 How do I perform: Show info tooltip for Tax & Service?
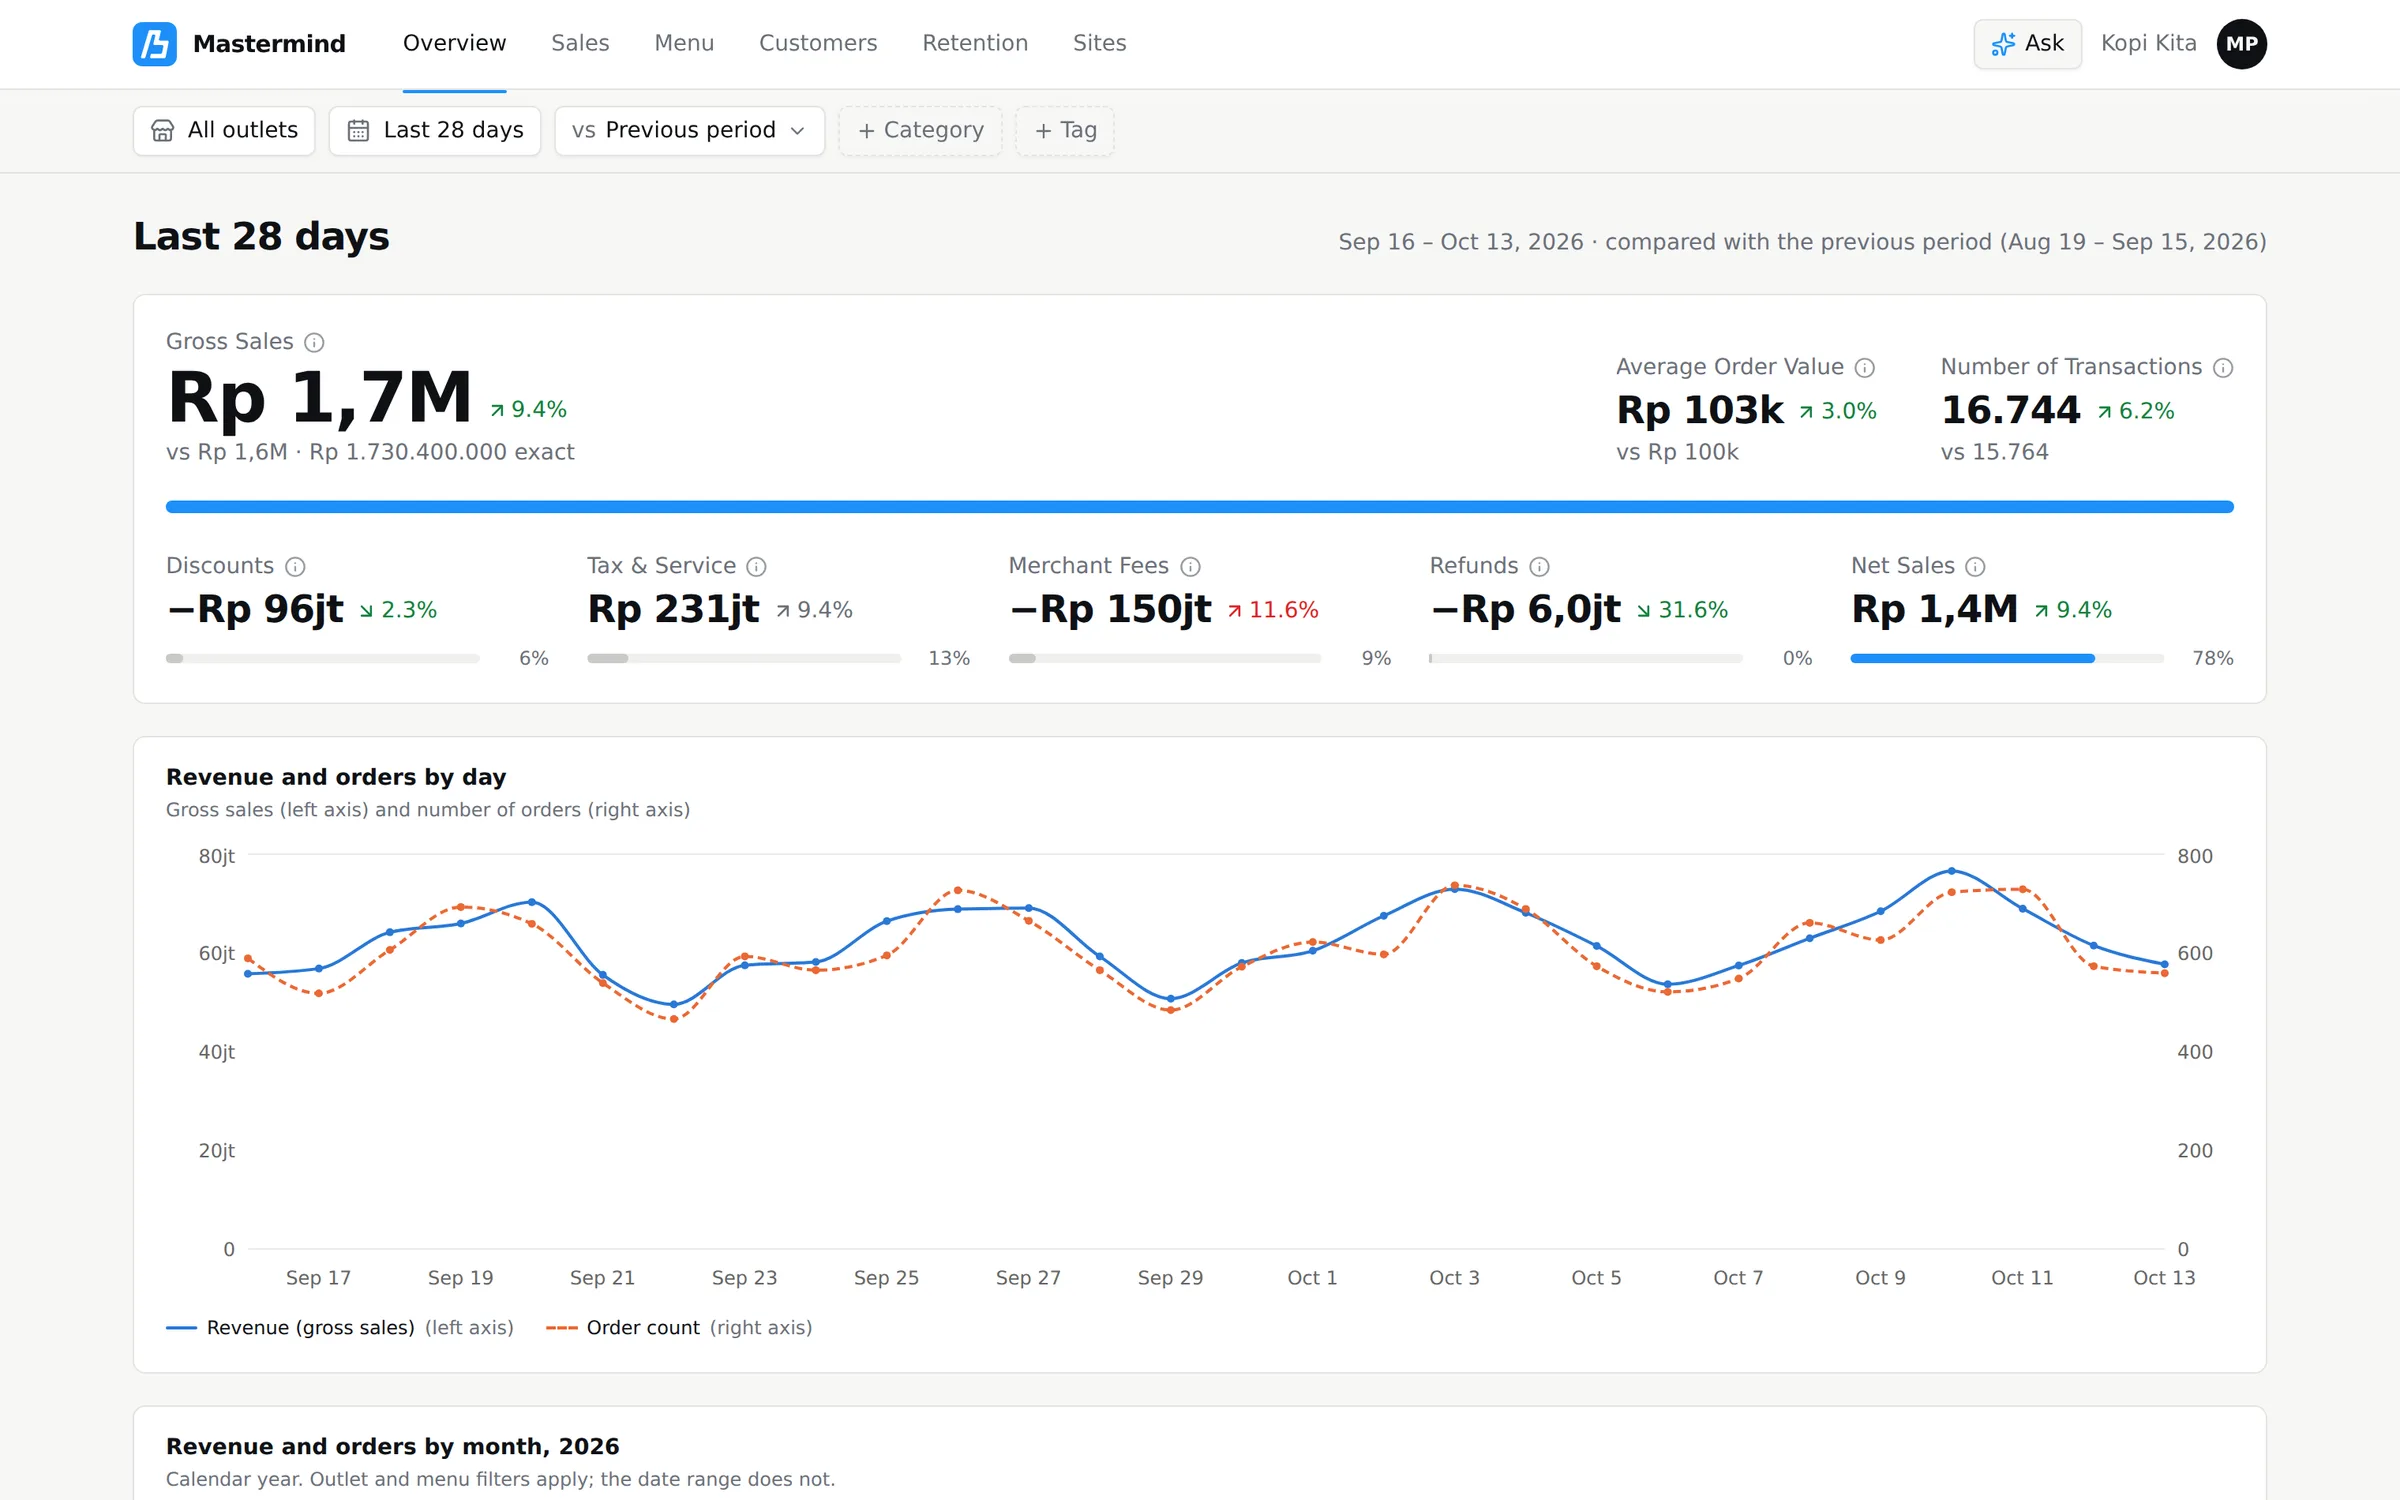point(757,567)
